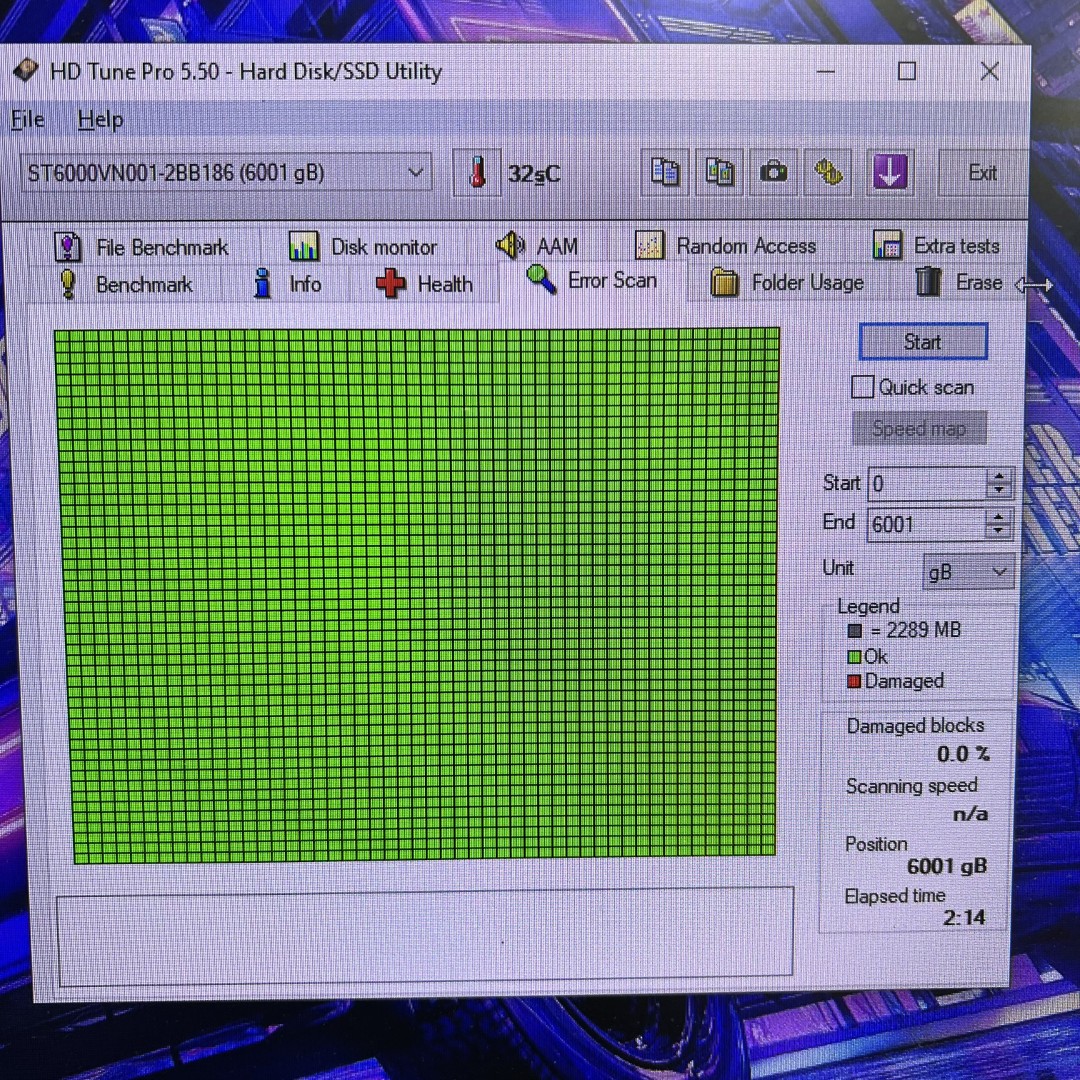
Task: Expand the ST6000VN001 drive selection dropdown
Action: pos(415,173)
